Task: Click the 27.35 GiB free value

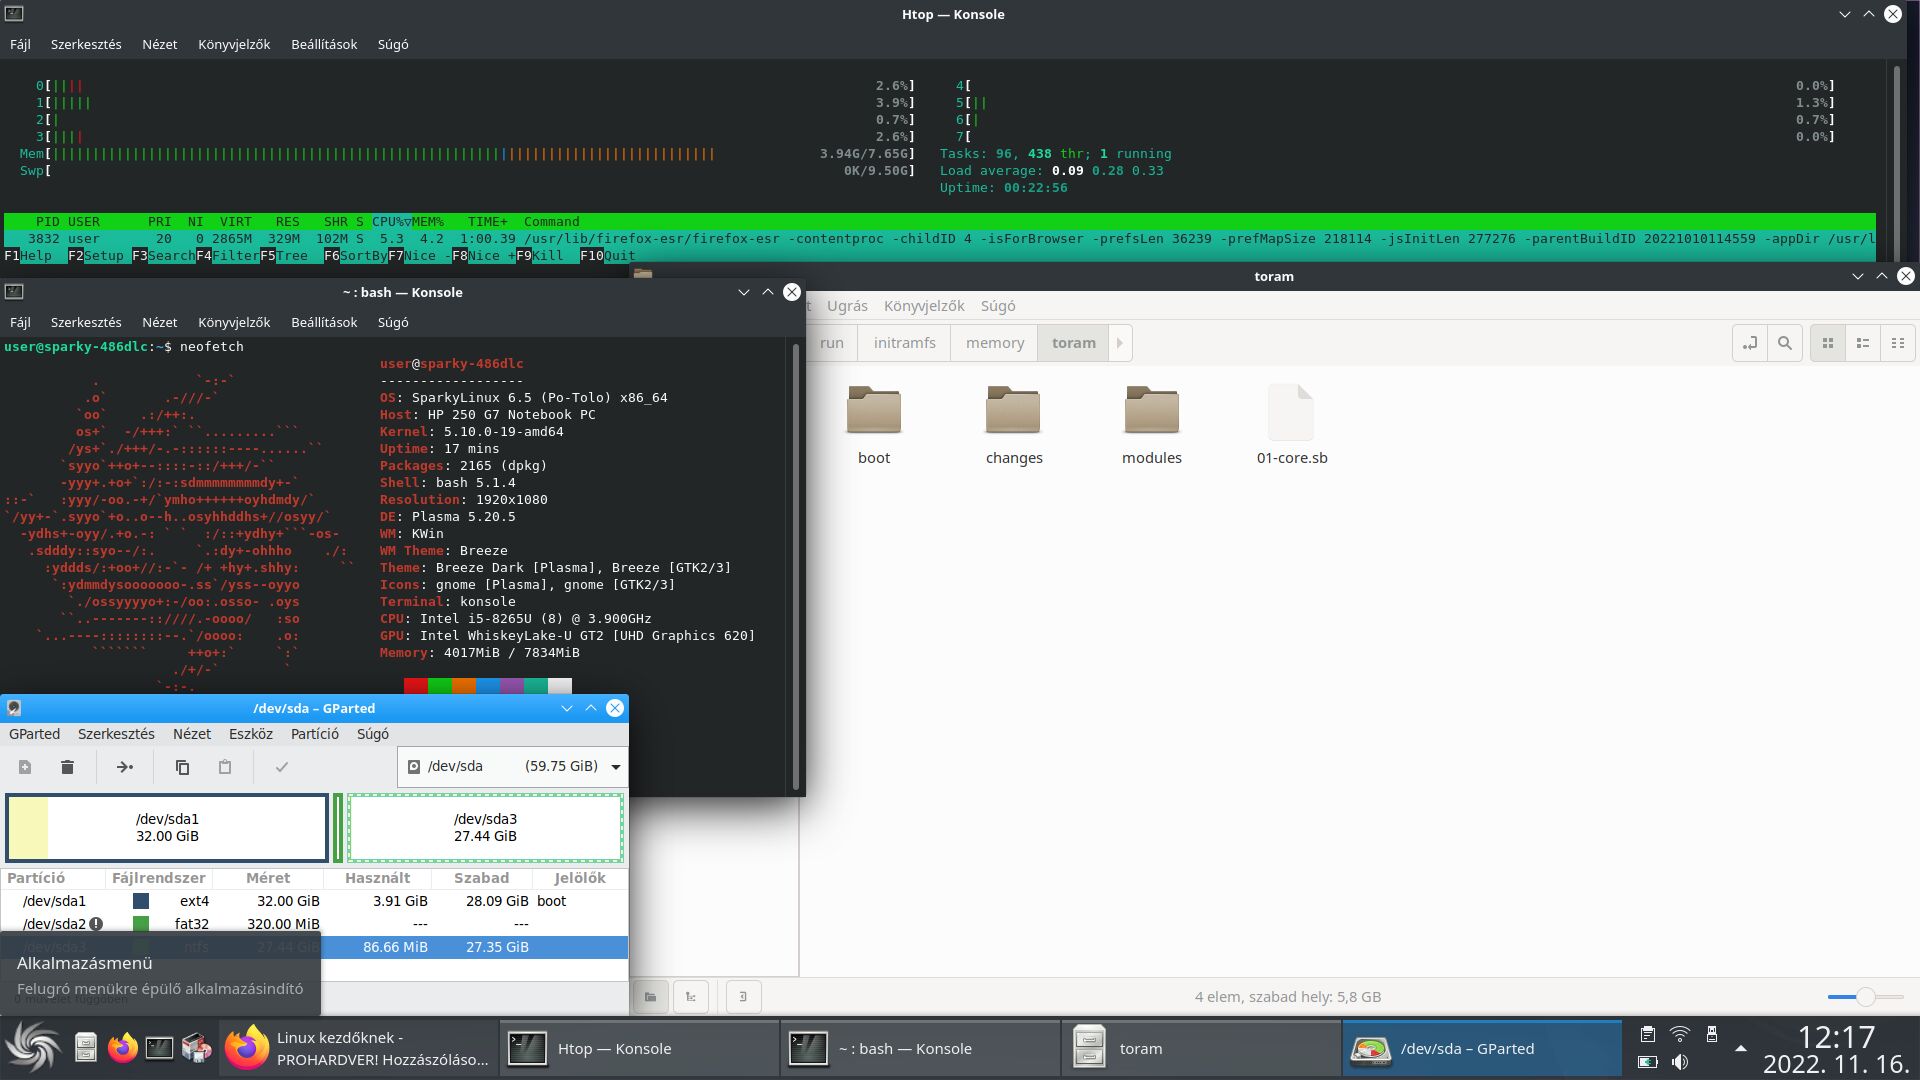Action: [x=497, y=947]
